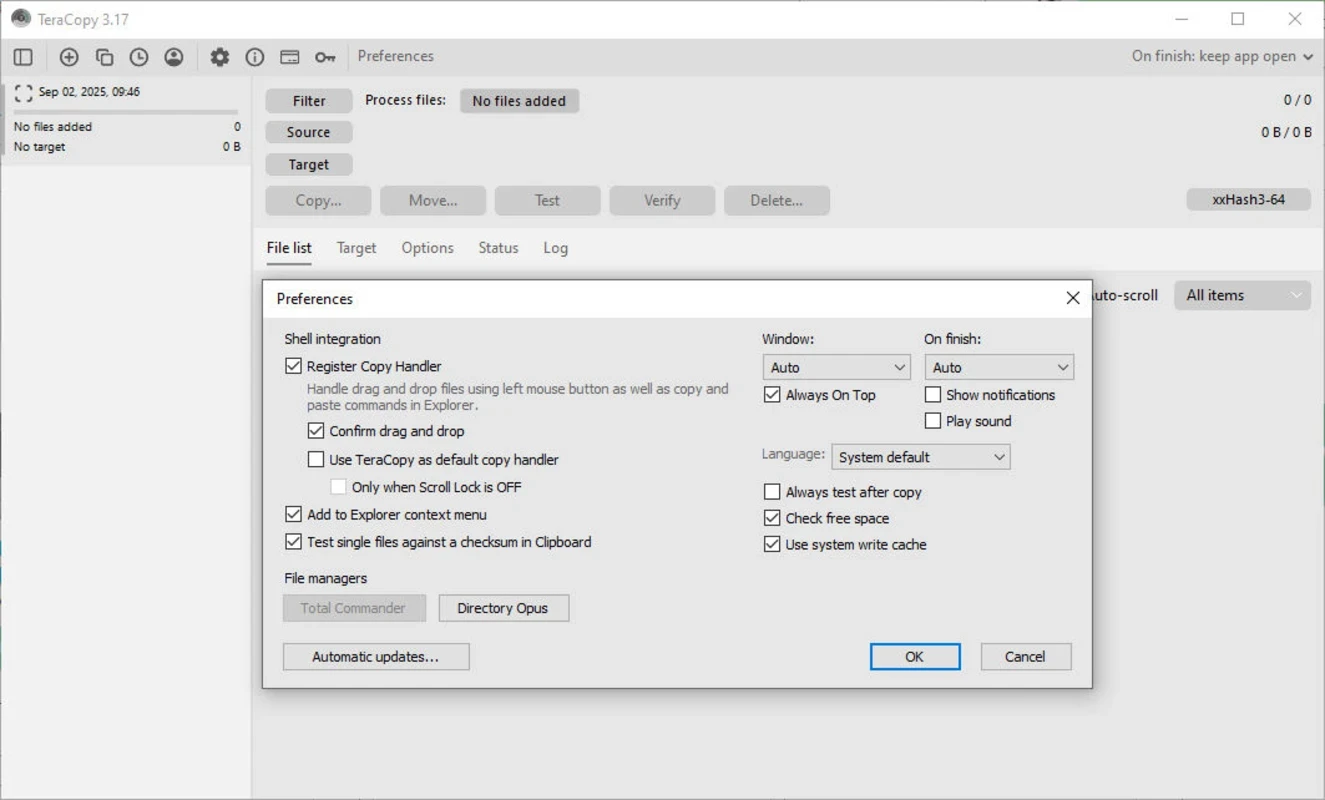Click the key license icon
Image resolution: width=1325 pixels, height=800 pixels.
tap(325, 57)
